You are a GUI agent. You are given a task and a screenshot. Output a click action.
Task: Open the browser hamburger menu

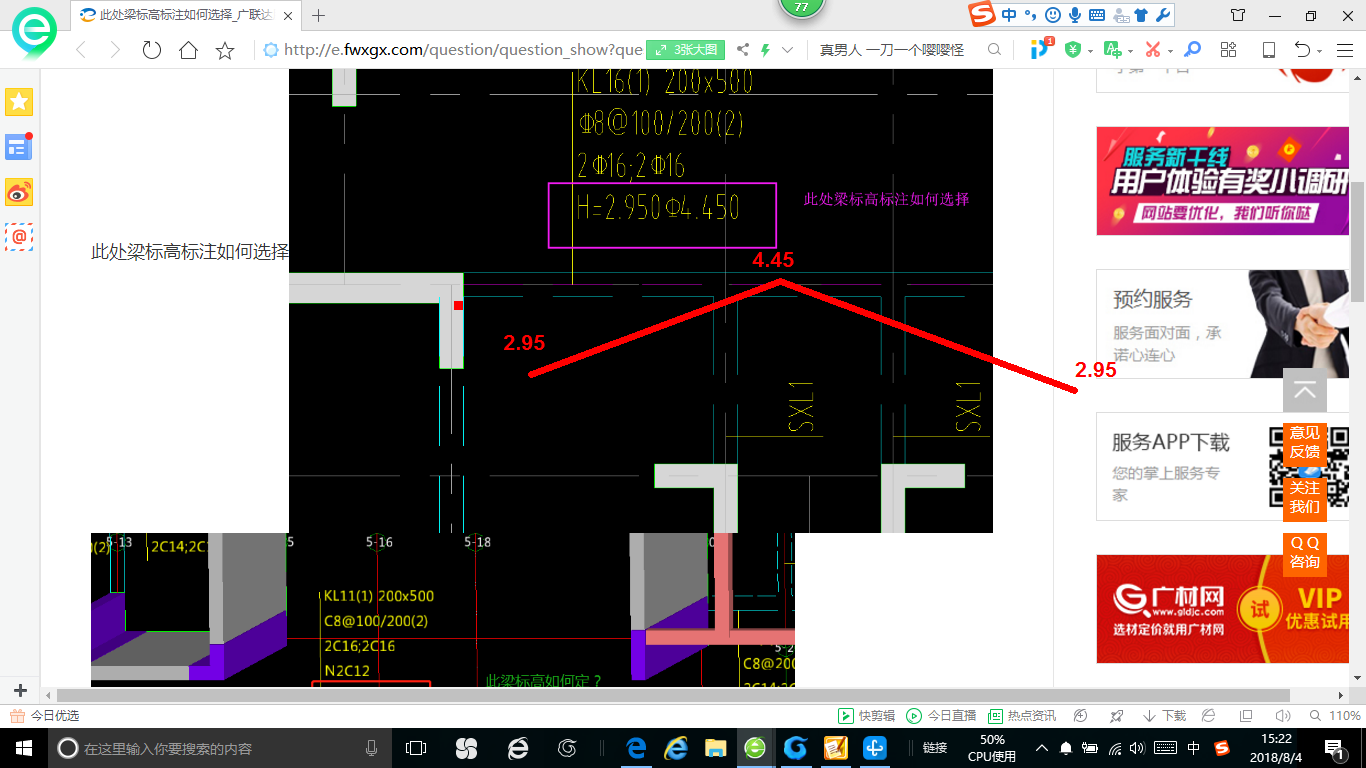click(x=1344, y=50)
